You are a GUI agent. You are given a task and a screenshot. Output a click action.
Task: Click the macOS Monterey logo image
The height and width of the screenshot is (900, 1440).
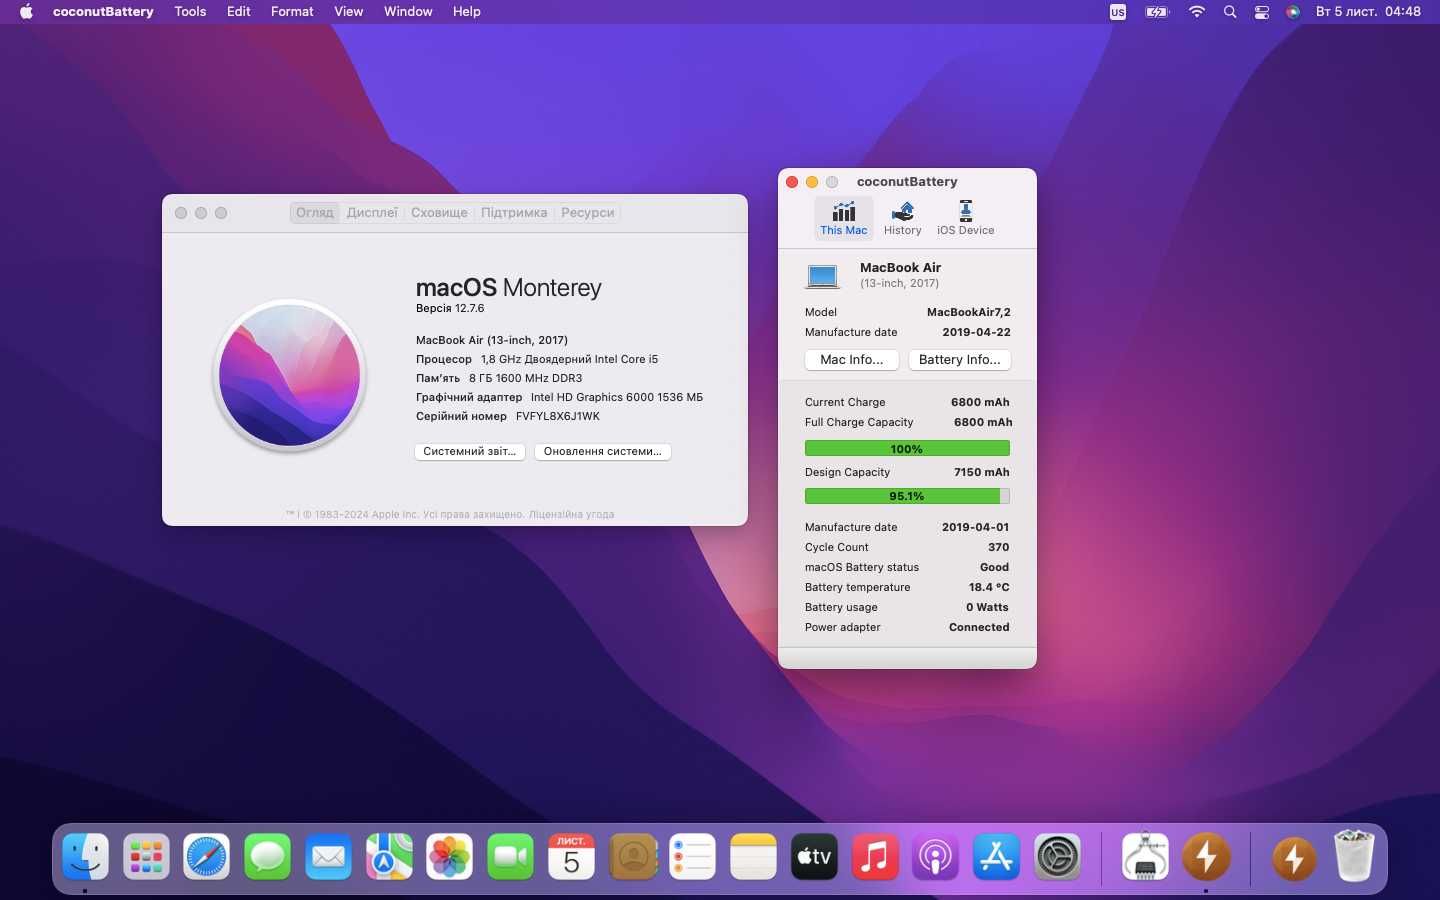coord(290,375)
